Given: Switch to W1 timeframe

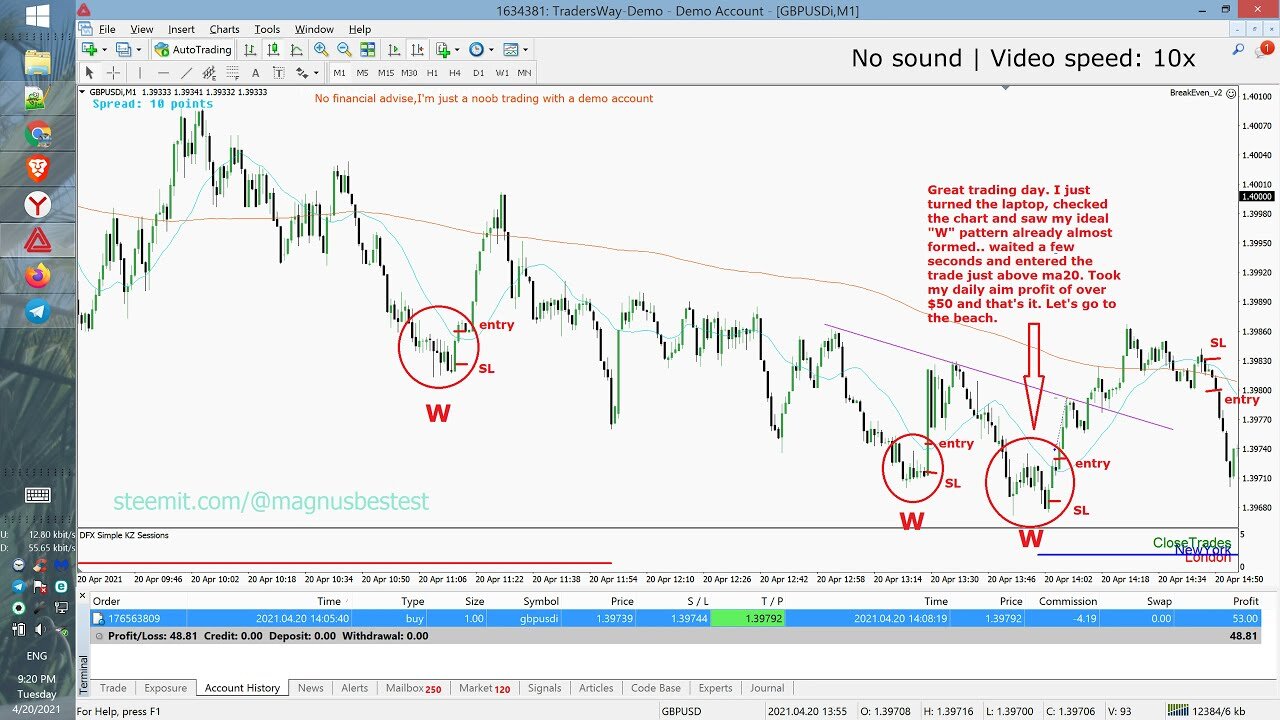Looking at the screenshot, I should [x=502, y=73].
